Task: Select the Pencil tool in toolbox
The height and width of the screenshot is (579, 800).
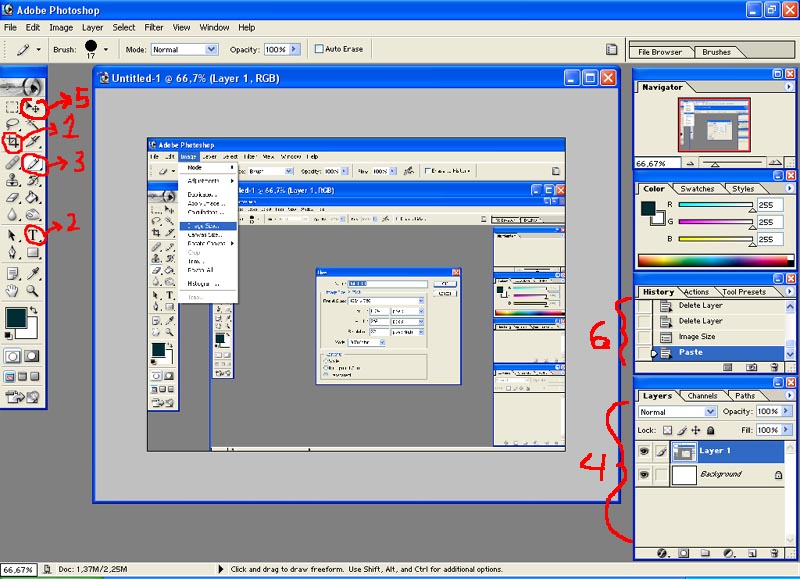Action: pyautogui.click(x=33, y=162)
